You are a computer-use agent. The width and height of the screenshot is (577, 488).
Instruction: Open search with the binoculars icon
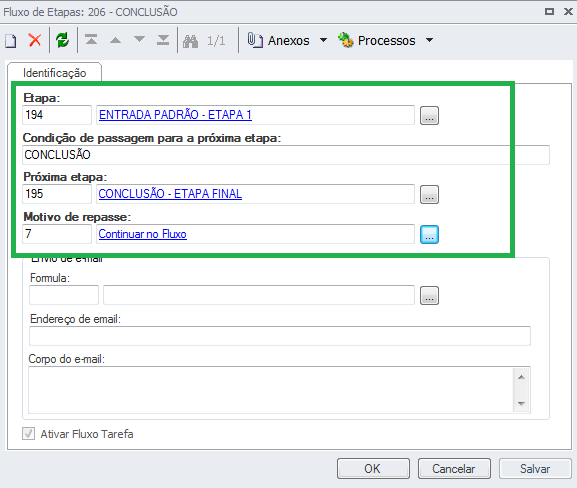tap(191, 41)
